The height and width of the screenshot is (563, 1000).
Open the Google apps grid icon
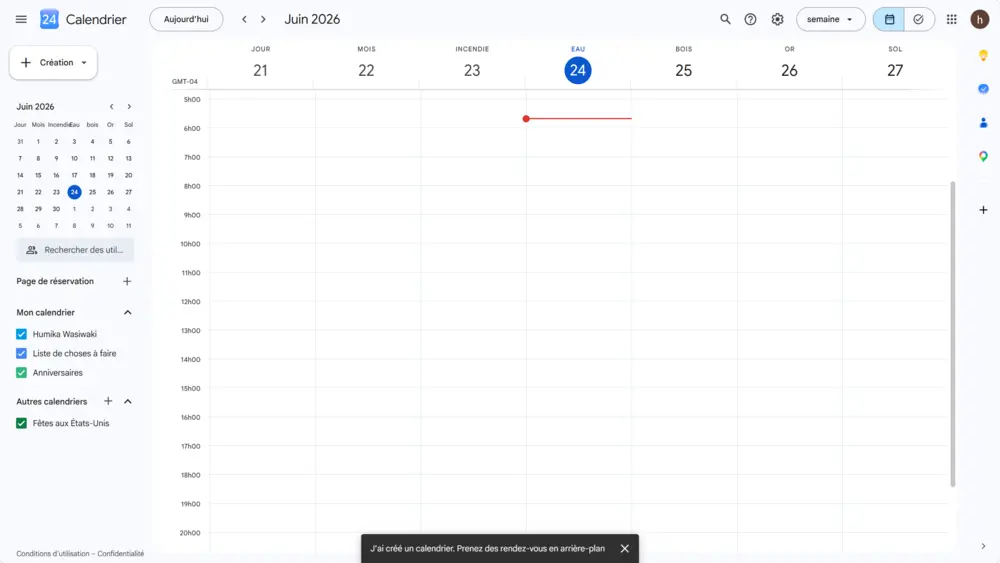(x=952, y=19)
